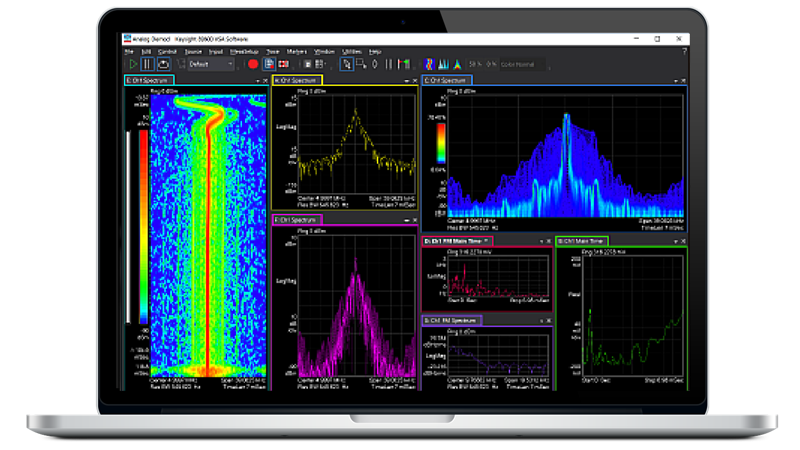Click the question mark help icon at menu bar end
This screenshot has height=450, width=800.
pos(684,52)
